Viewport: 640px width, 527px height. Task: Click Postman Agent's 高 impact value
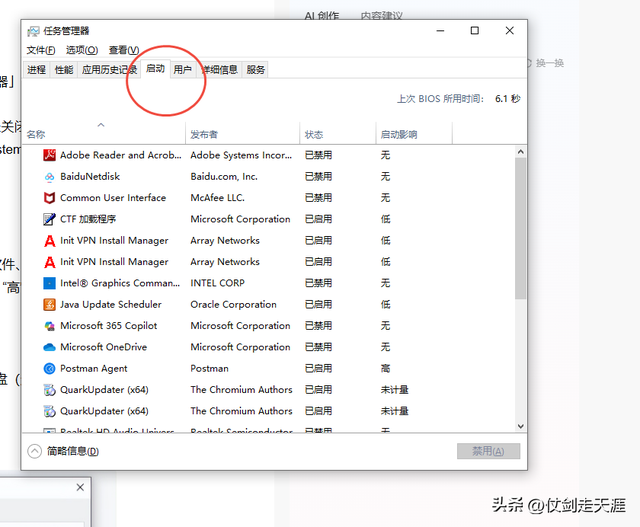pos(386,369)
